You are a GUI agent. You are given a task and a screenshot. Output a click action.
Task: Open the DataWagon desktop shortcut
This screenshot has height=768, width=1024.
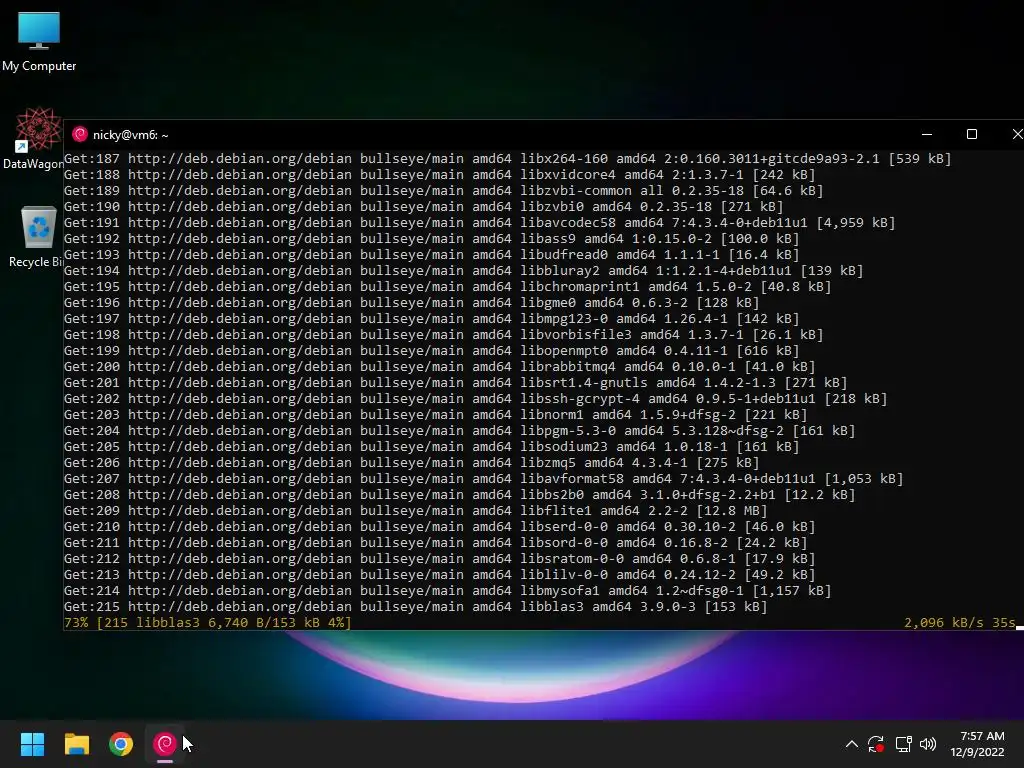(33, 139)
